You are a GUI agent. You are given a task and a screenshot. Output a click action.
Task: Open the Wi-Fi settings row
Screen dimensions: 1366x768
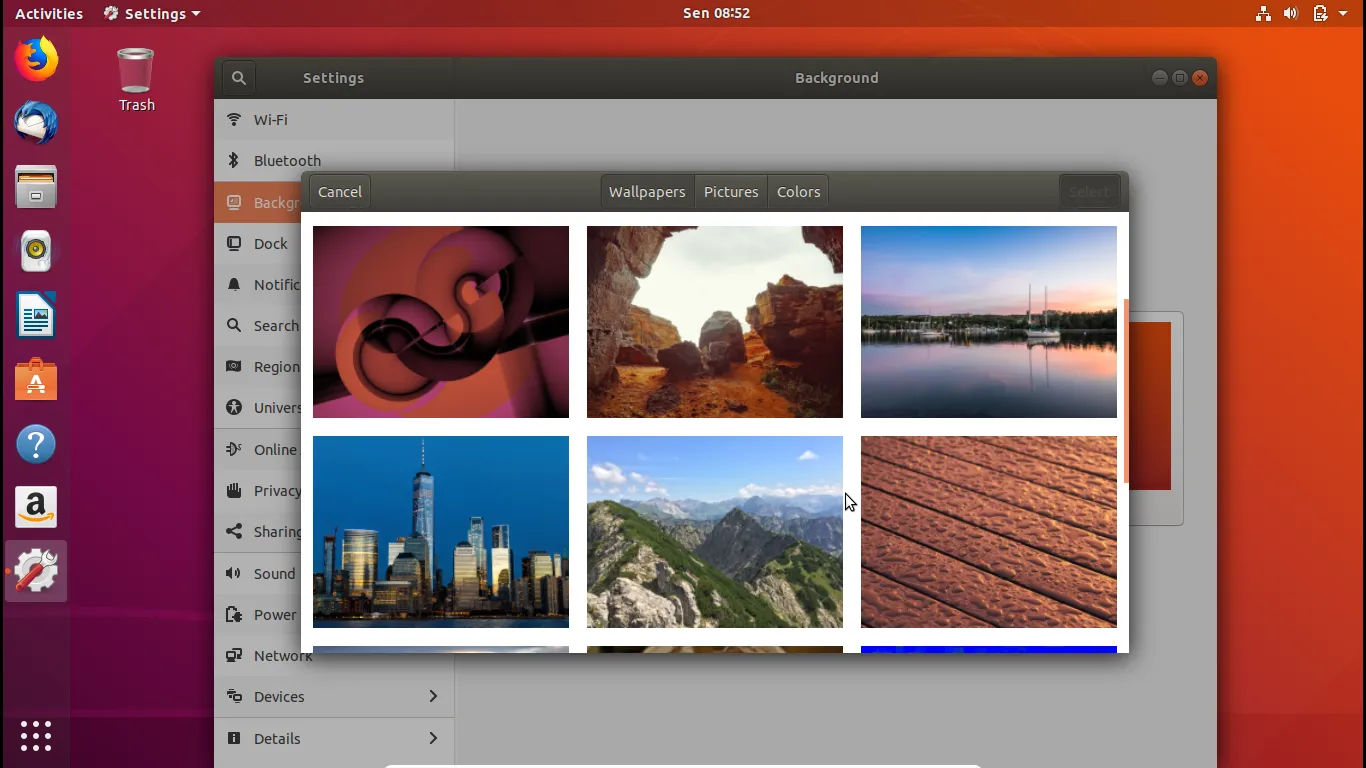334,119
